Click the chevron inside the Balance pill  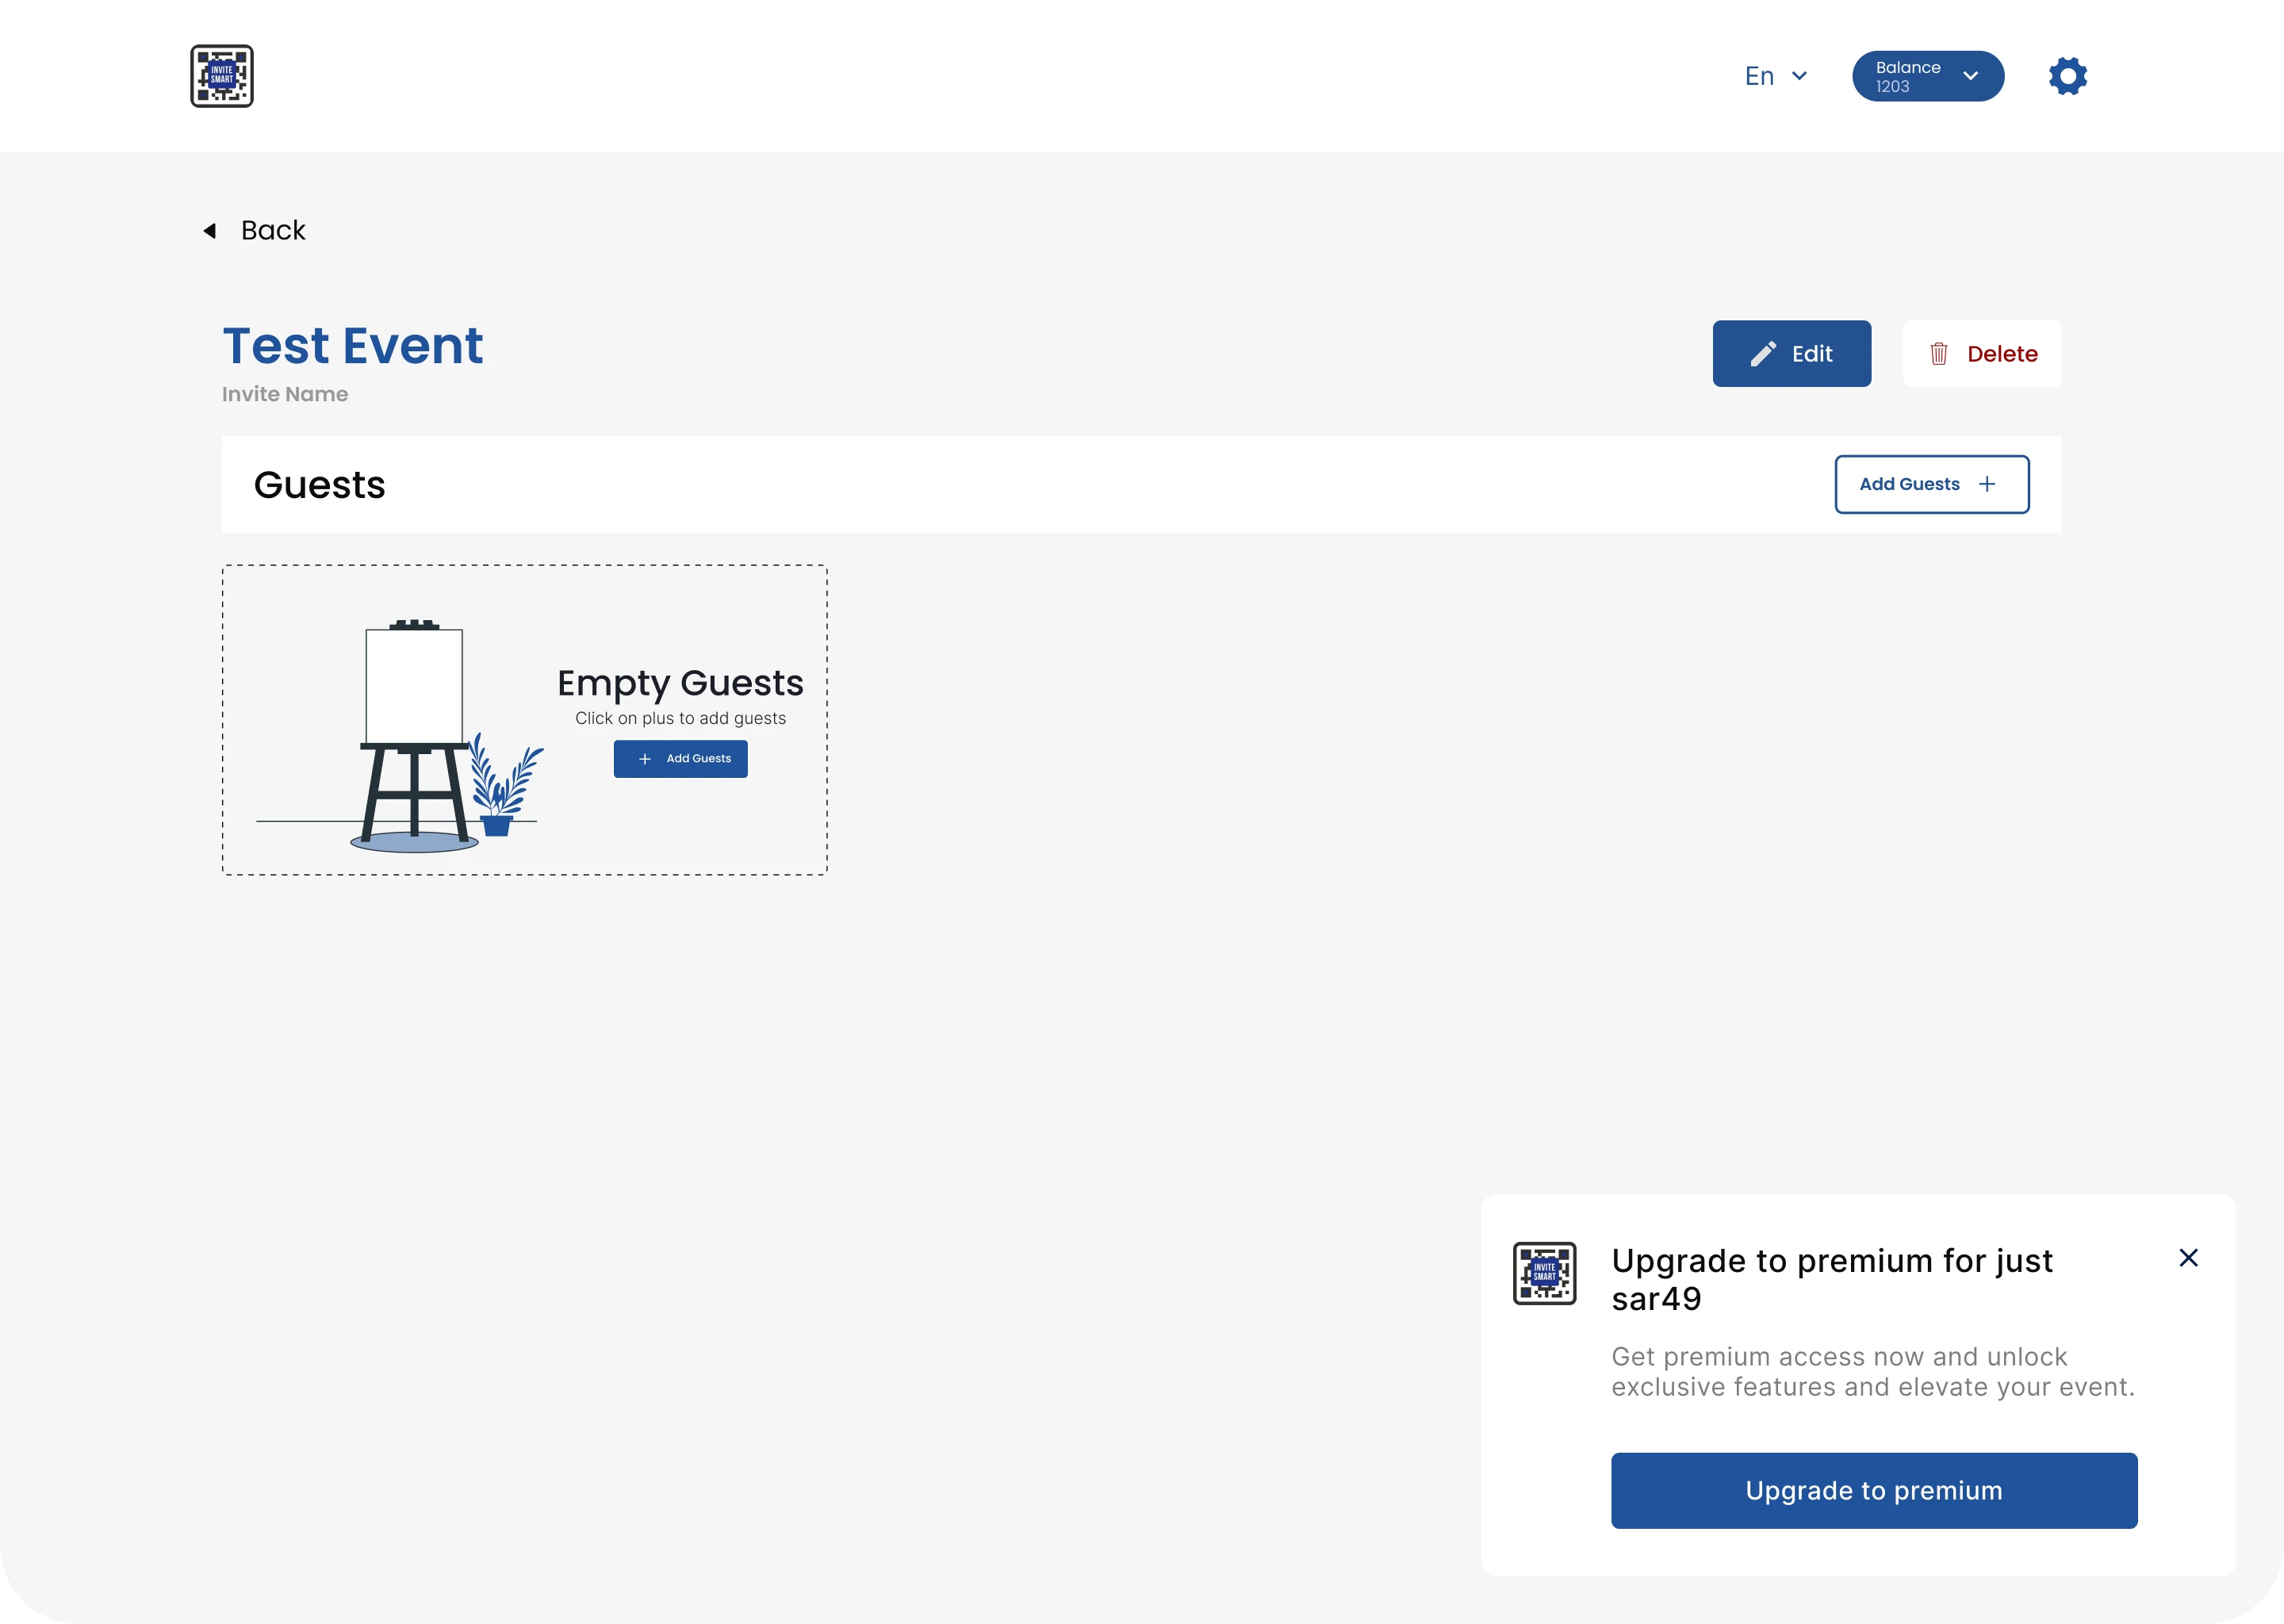click(1970, 76)
